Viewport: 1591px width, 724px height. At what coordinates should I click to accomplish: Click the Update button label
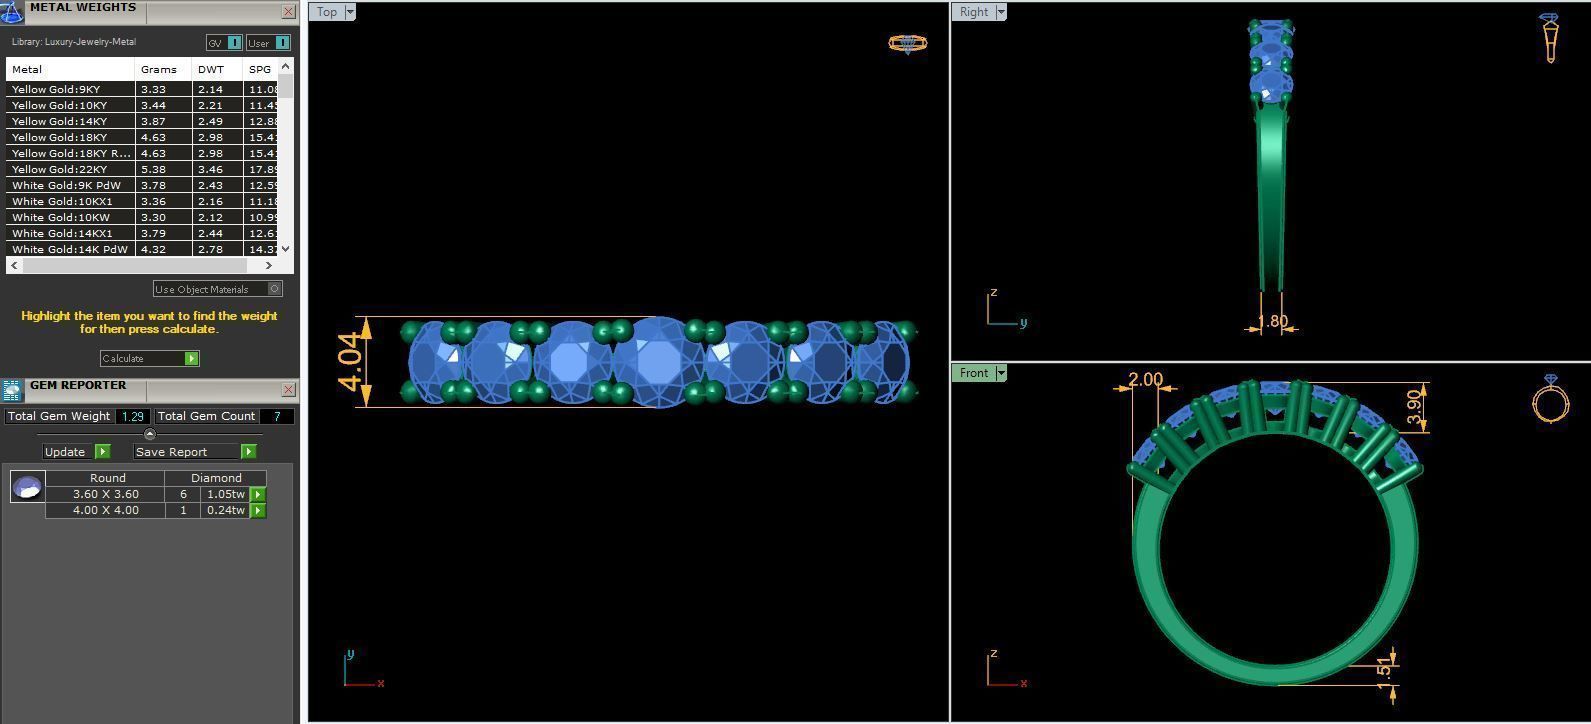pos(65,452)
